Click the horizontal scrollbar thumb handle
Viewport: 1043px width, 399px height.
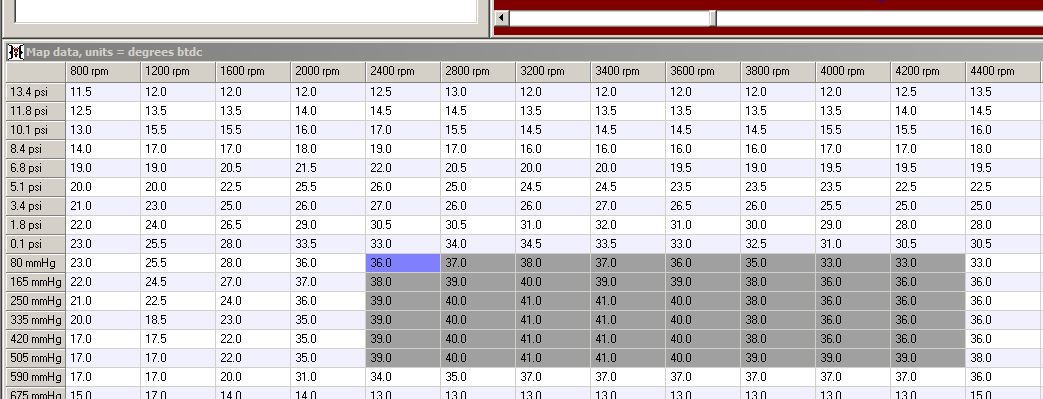(712, 18)
